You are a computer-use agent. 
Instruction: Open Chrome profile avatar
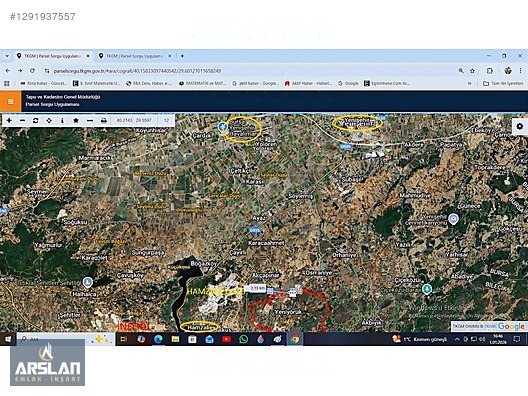coord(508,71)
